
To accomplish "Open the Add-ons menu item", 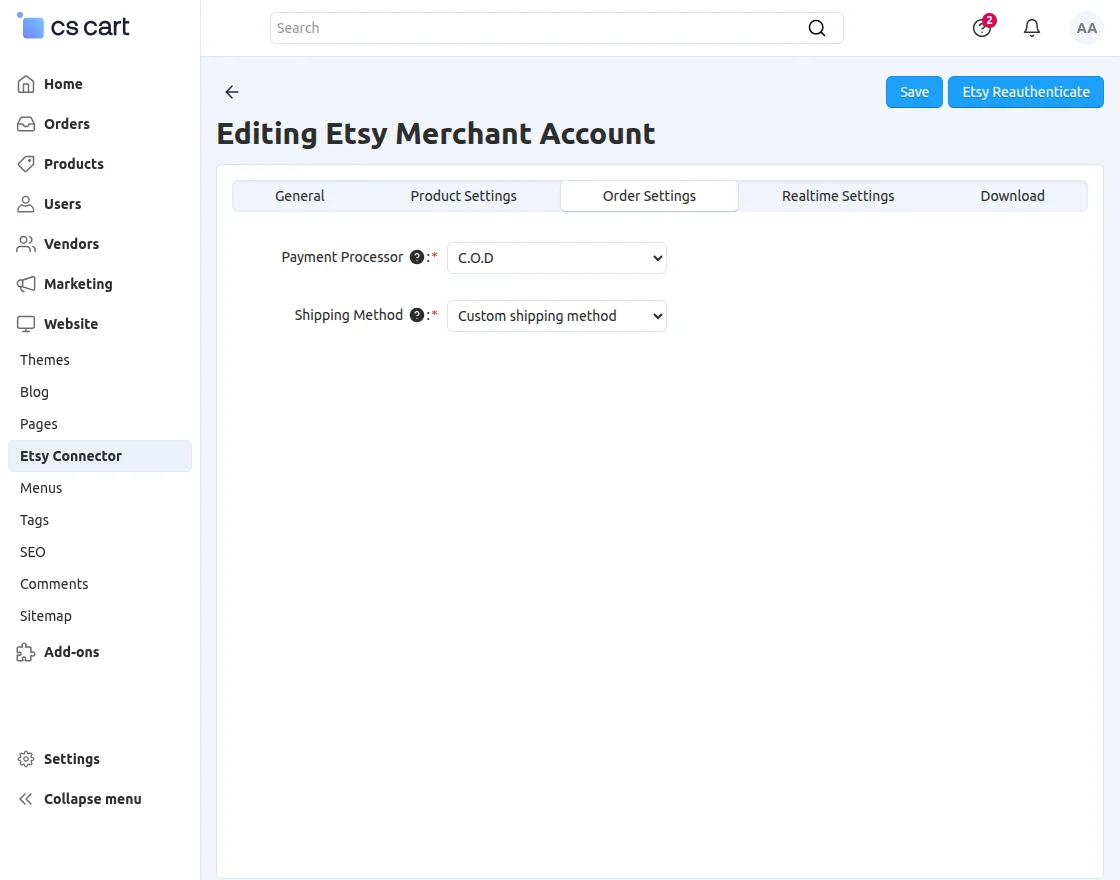I will 71,652.
